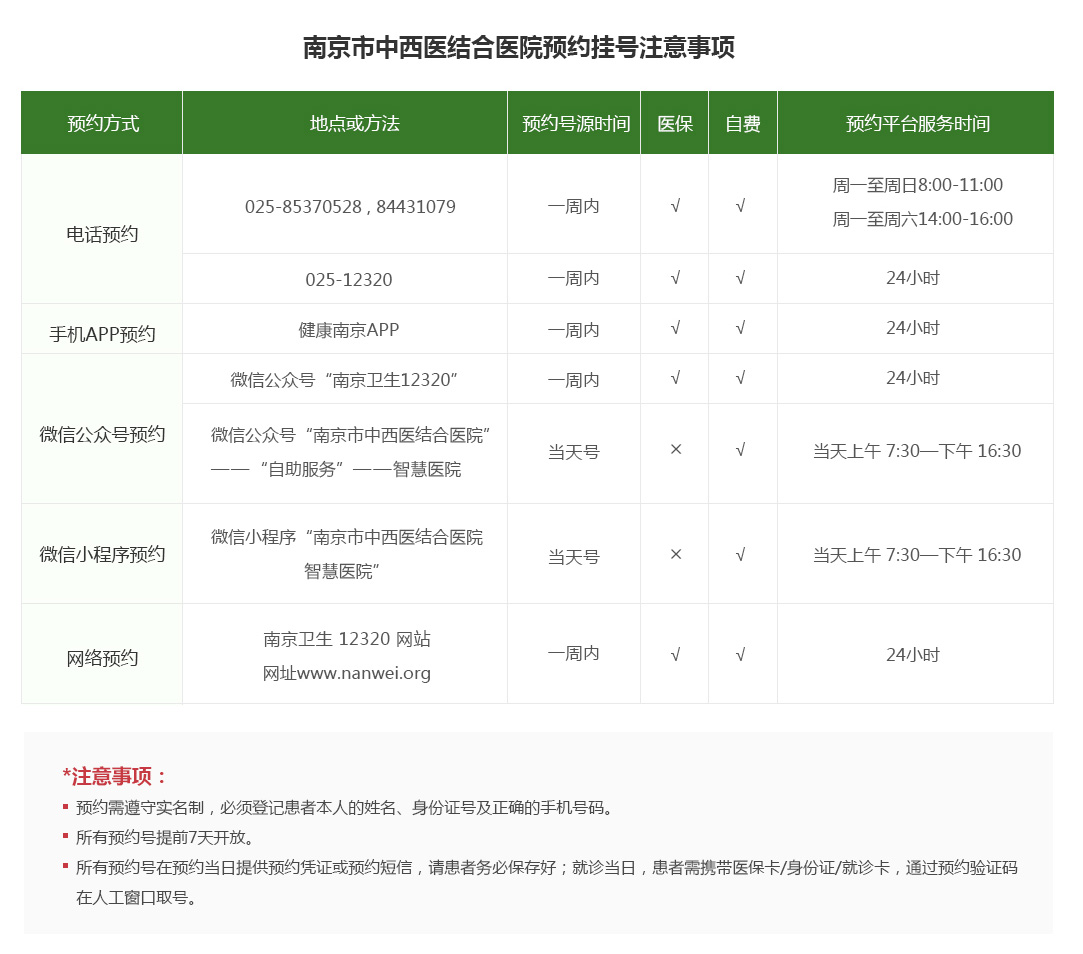Click the 医保 cross mark in 微信小程序预约 row

click(x=675, y=554)
